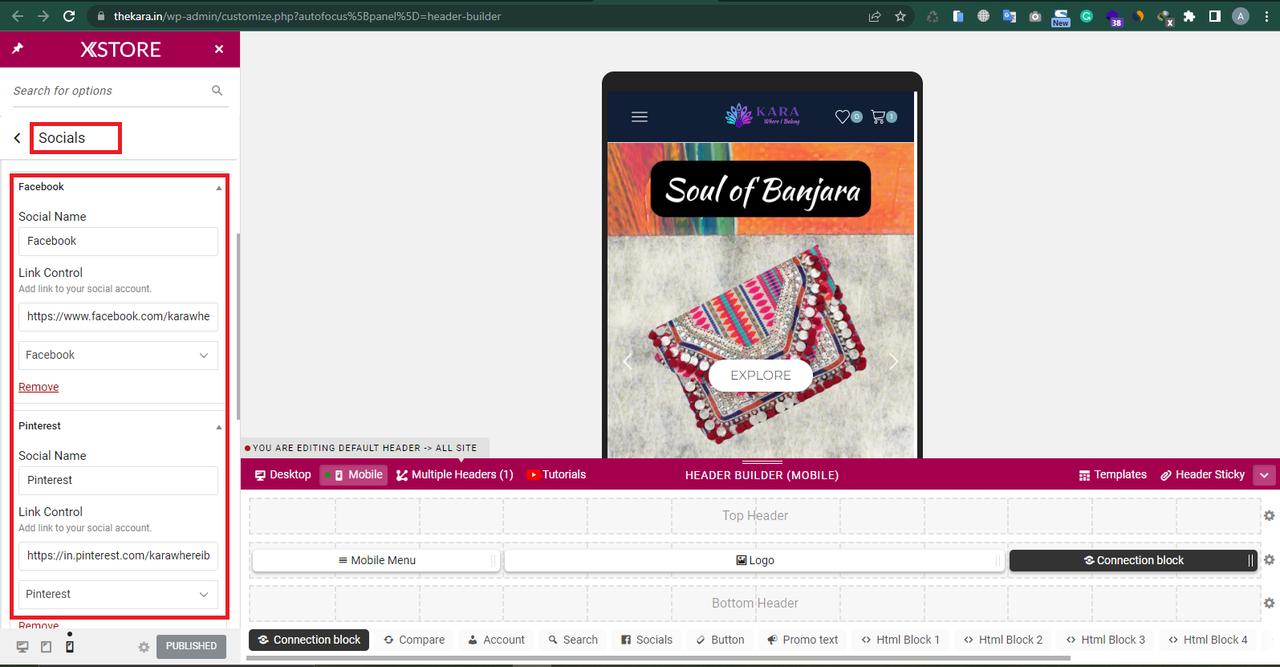Click the EXPLORE button on banner
Screen dimensions: 1280x667
click(x=761, y=375)
